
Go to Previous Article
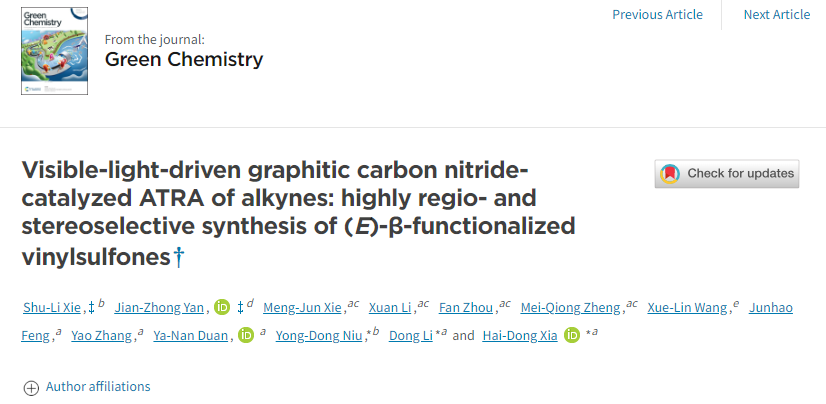click(657, 14)
